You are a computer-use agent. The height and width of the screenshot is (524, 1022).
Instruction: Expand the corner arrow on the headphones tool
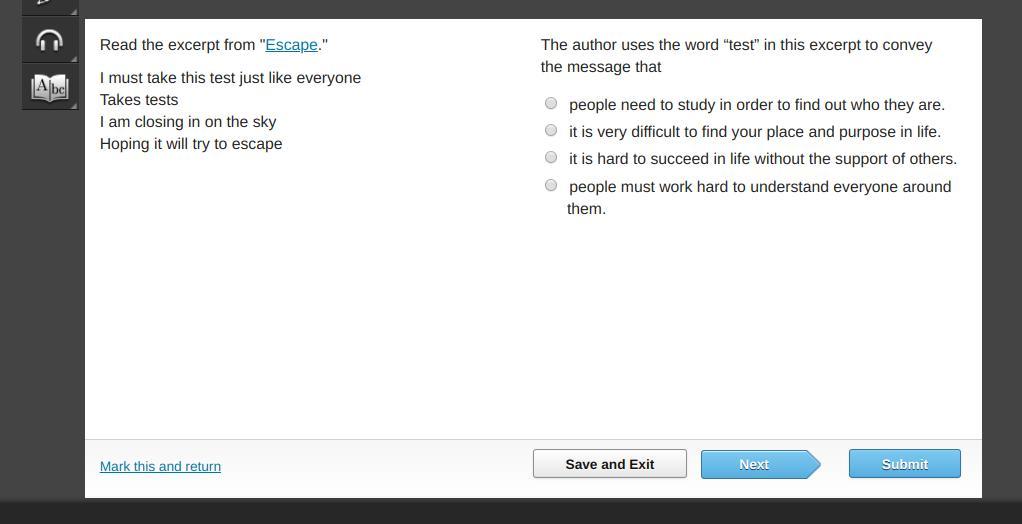(73, 57)
